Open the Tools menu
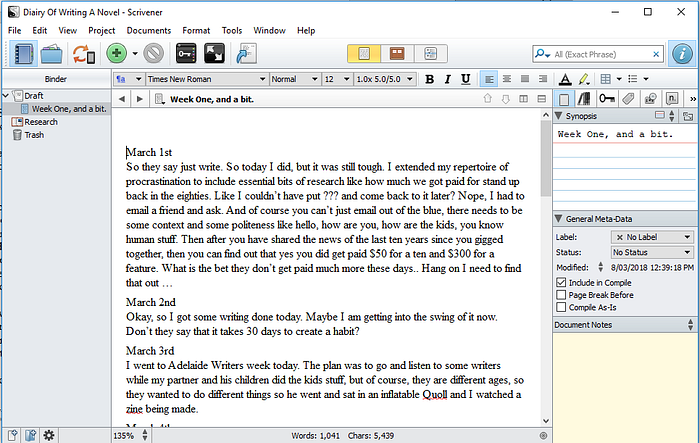700x443 pixels. [232, 30]
